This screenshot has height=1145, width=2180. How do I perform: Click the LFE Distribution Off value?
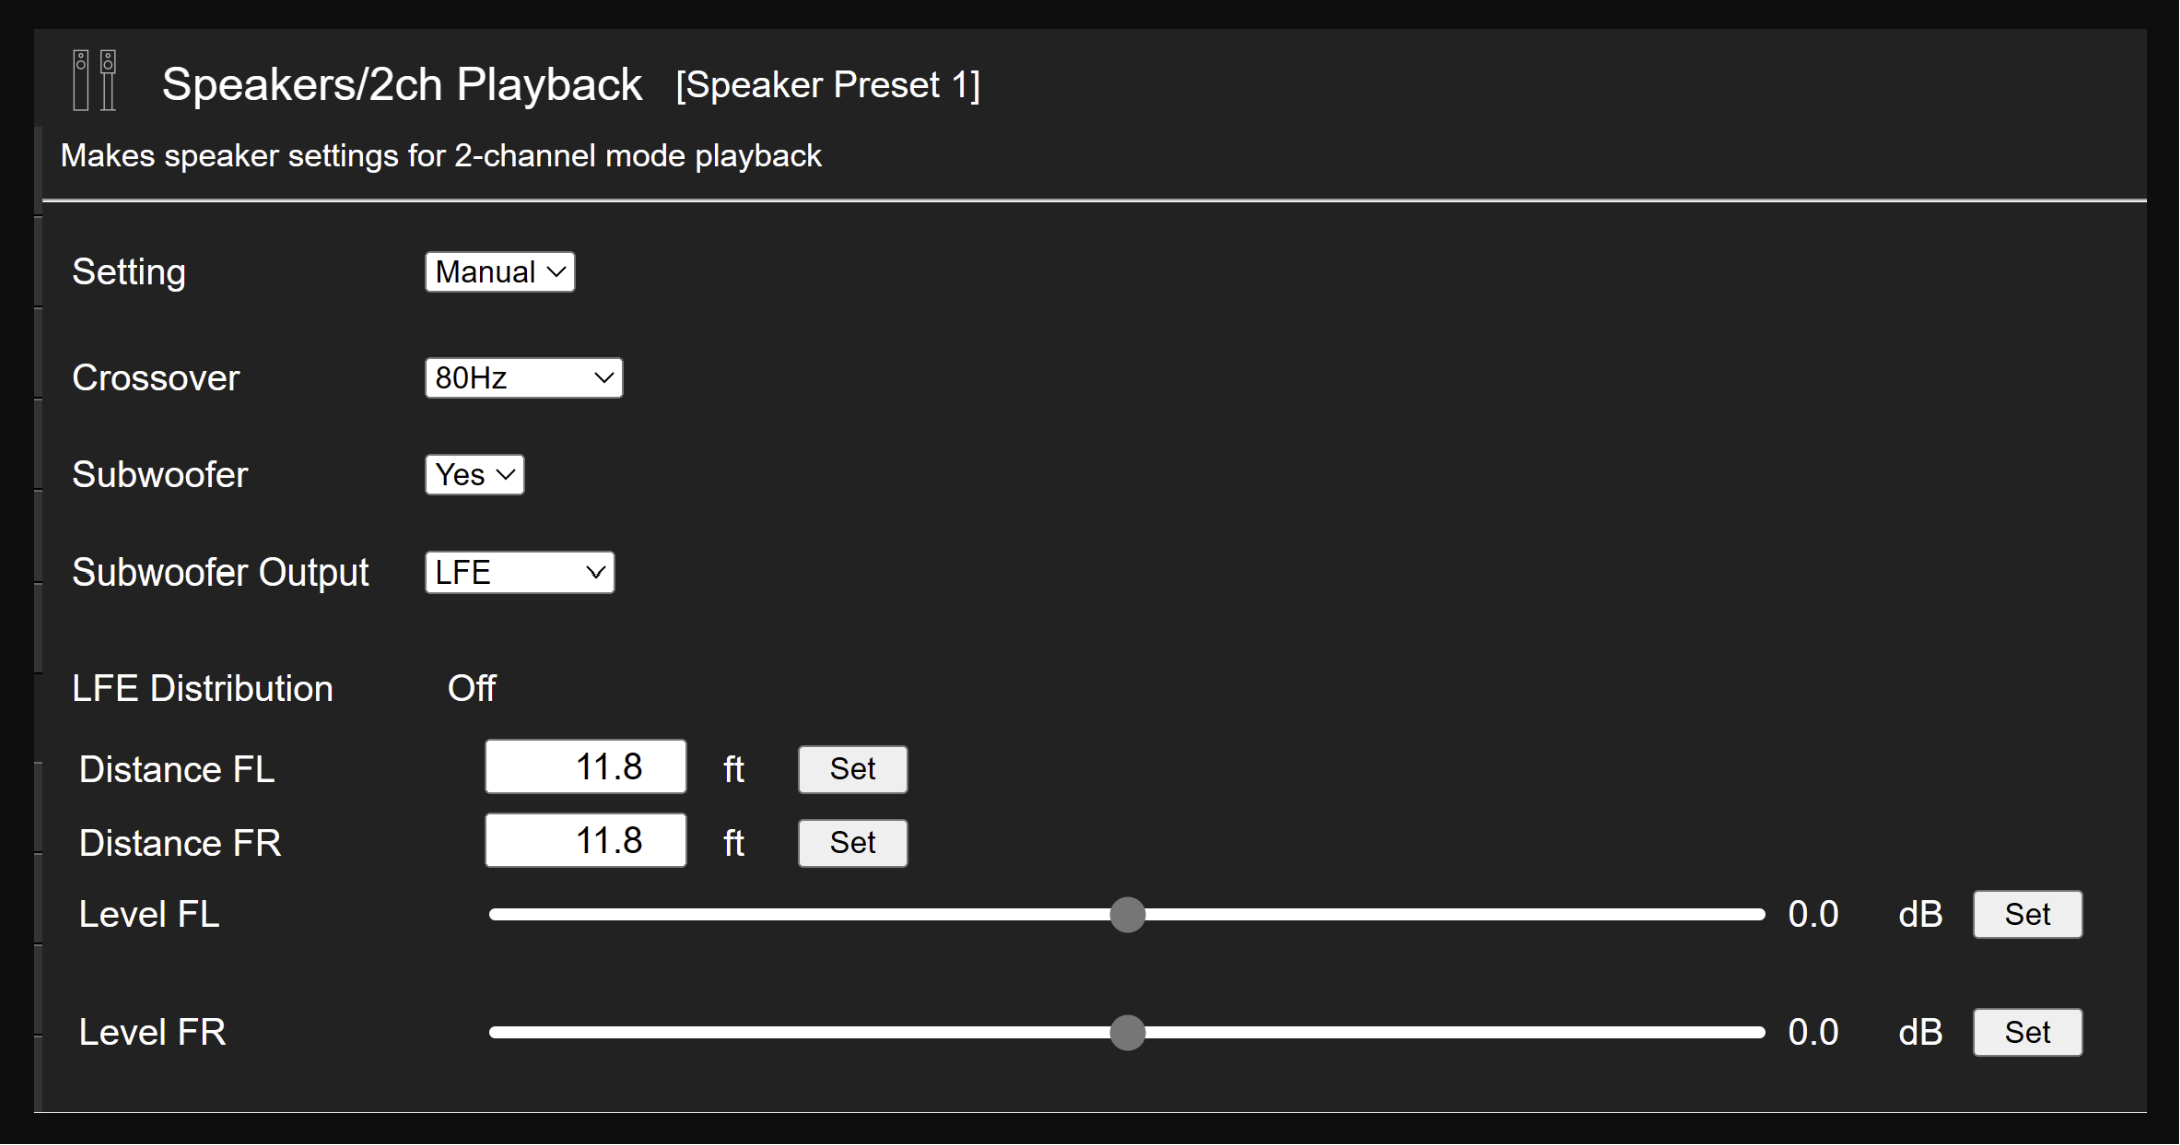(471, 689)
